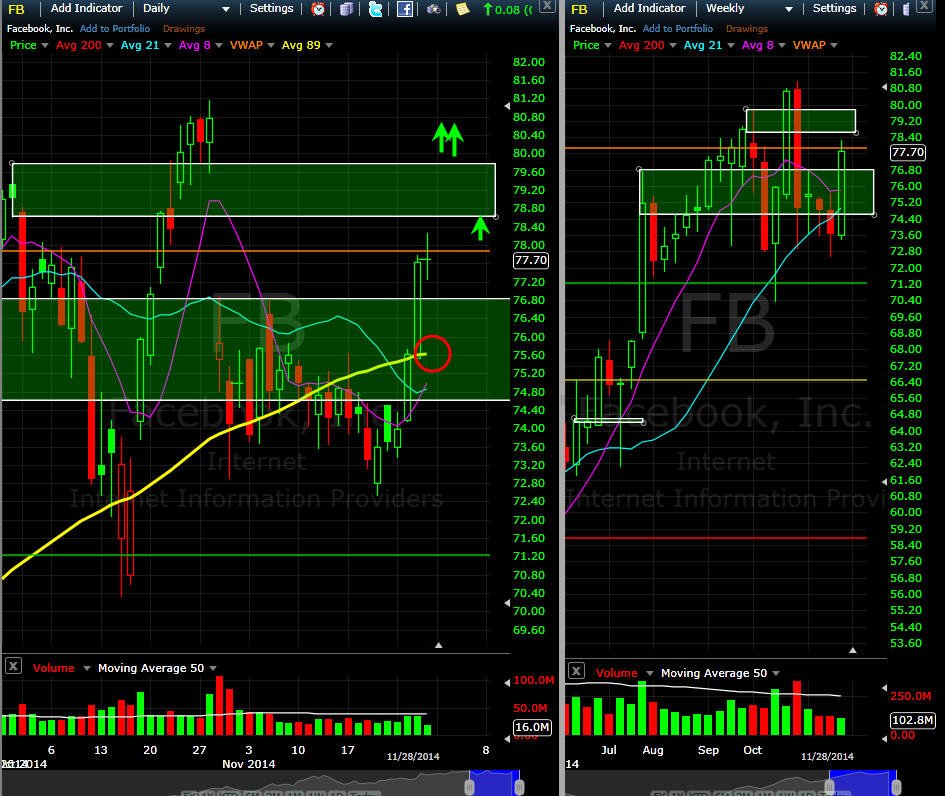Open Settings on the daily chart
The height and width of the screenshot is (796, 945).
click(x=271, y=8)
